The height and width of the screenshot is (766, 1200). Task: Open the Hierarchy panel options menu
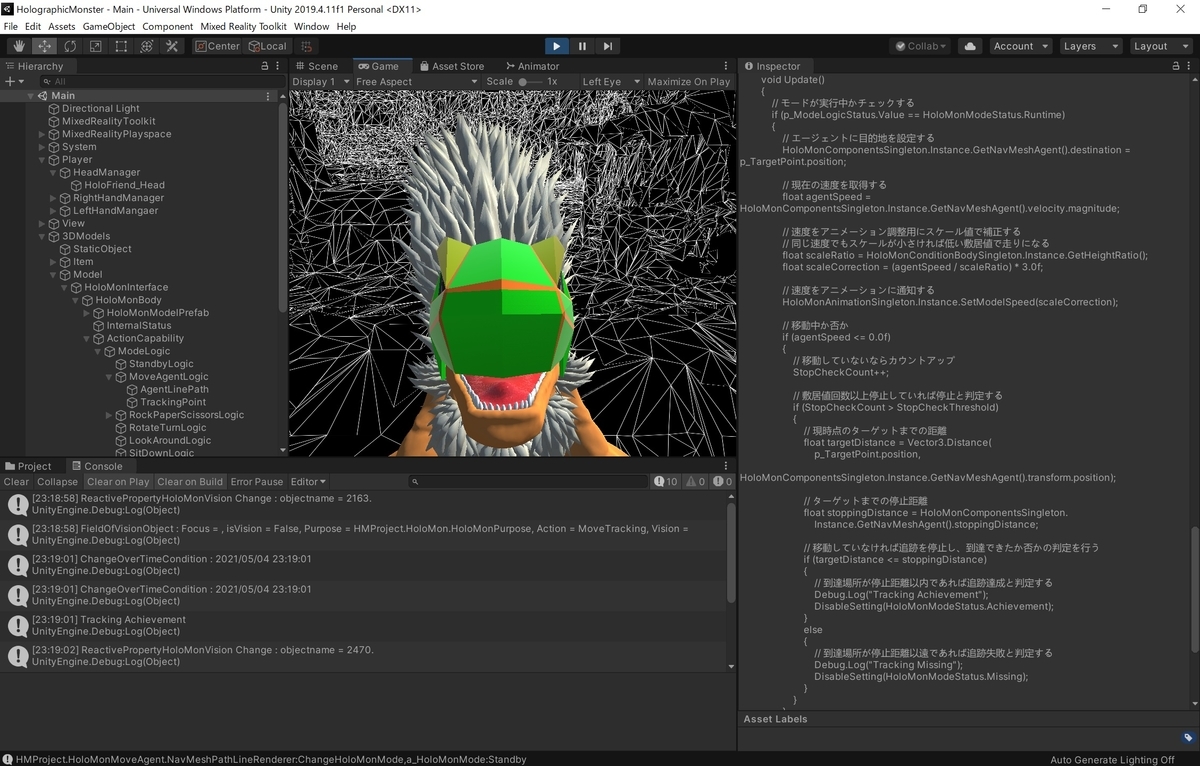click(x=279, y=66)
